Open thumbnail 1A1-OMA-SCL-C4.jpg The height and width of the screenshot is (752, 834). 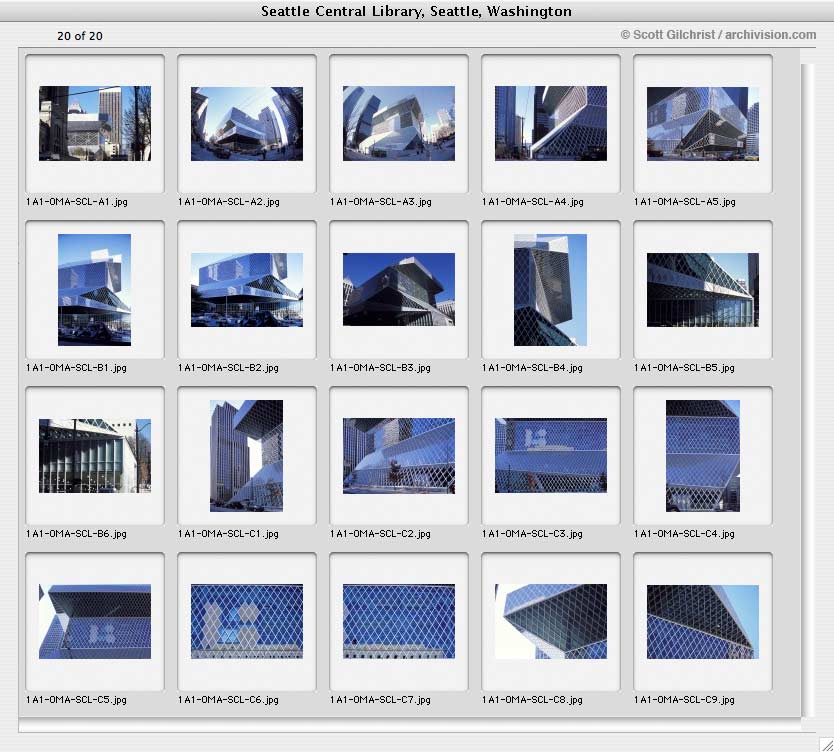703,456
